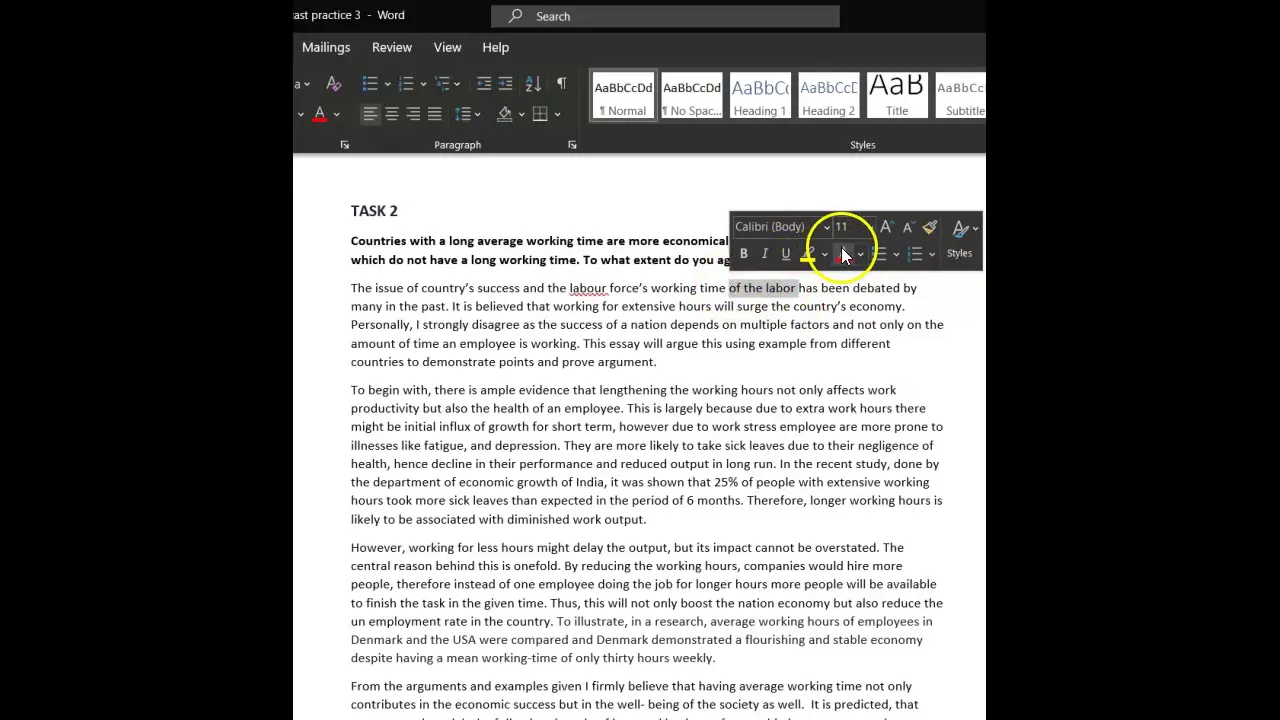Click Multilevel List icon in ribbon
The height and width of the screenshot is (720, 1280).
442,84
